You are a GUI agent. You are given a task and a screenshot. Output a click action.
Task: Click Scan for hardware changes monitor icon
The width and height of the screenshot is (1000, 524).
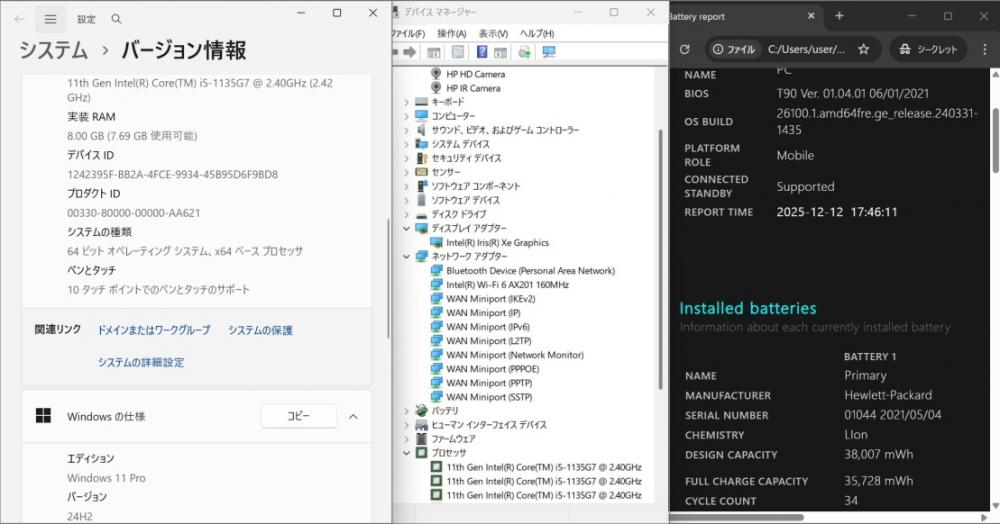(548, 52)
